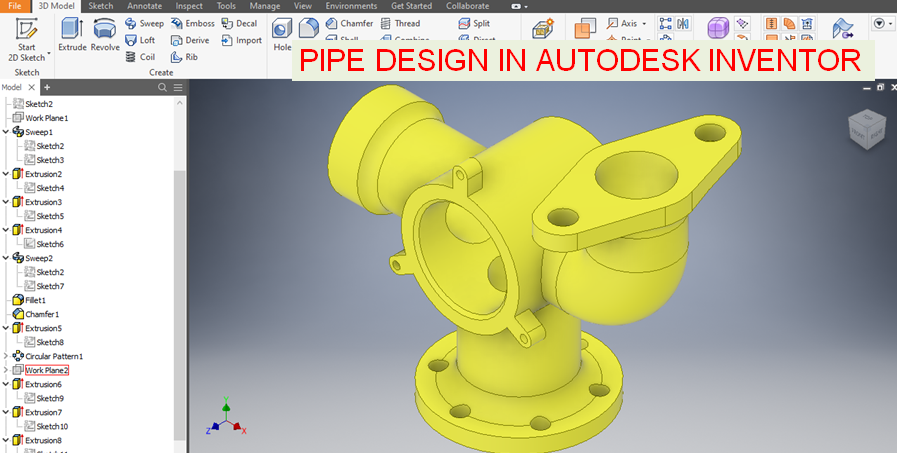Select the Emboss tool
The image size is (897, 453).
(193, 23)
